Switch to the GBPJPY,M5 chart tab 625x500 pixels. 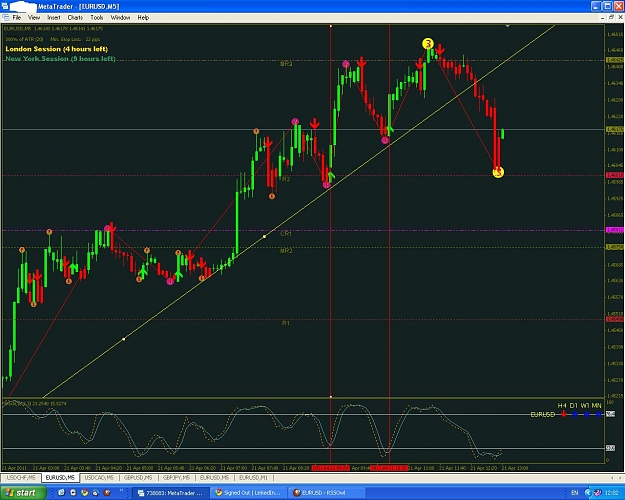pos(177,477)
